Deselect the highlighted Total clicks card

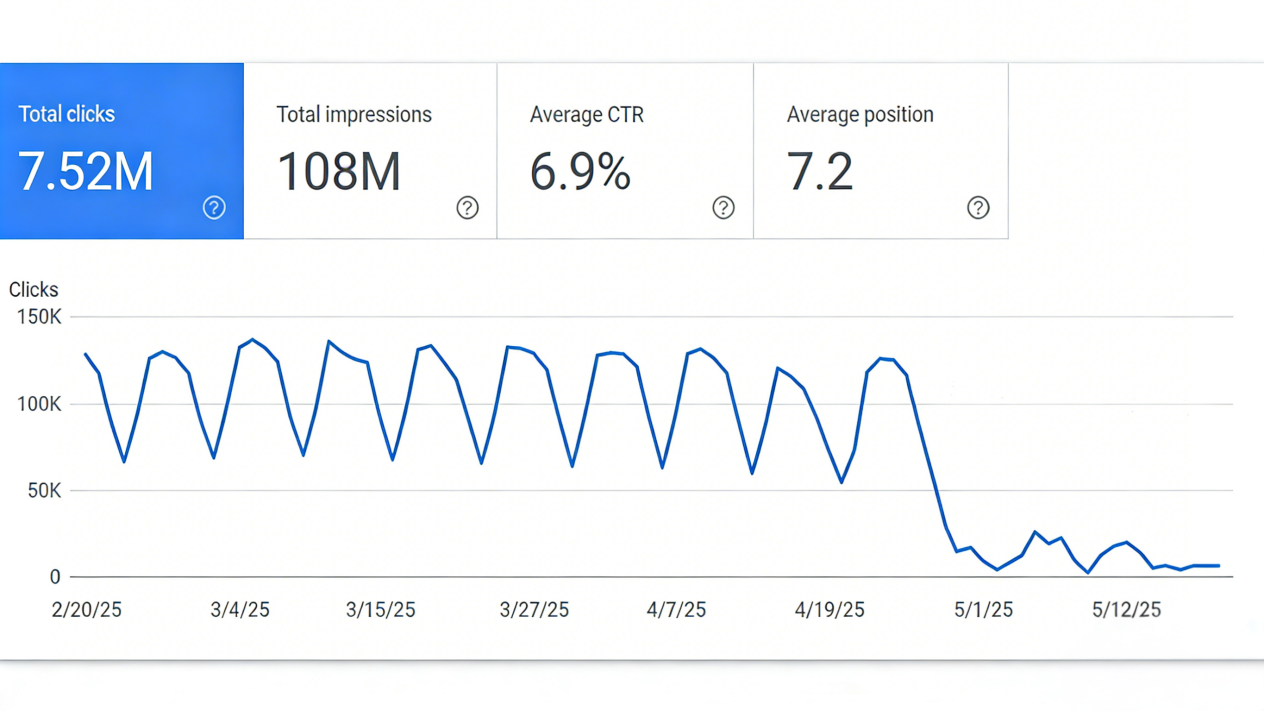point(122,150)
